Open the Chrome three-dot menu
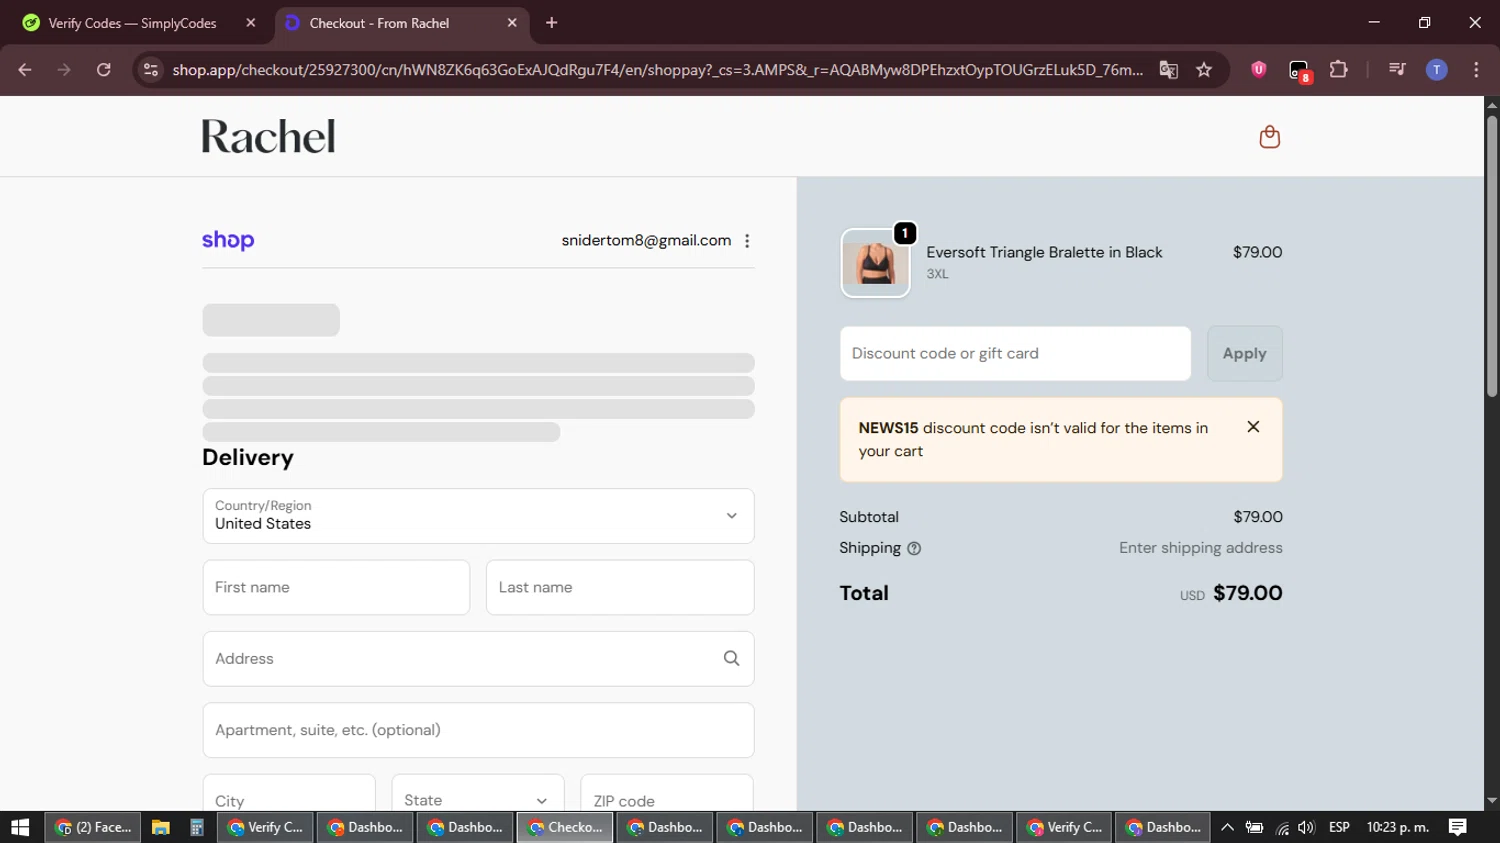 [x=1476, y=69]
